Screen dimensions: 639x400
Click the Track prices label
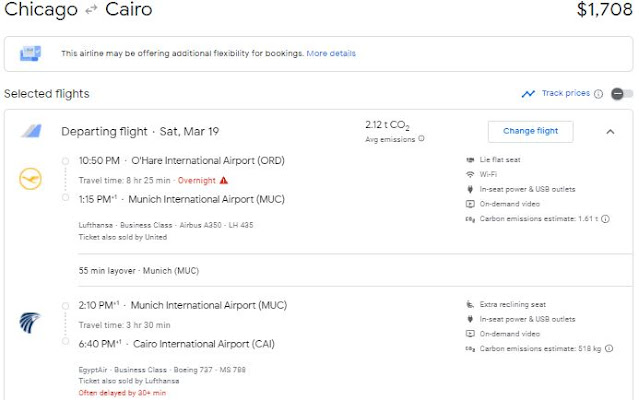tap(566, 93)
